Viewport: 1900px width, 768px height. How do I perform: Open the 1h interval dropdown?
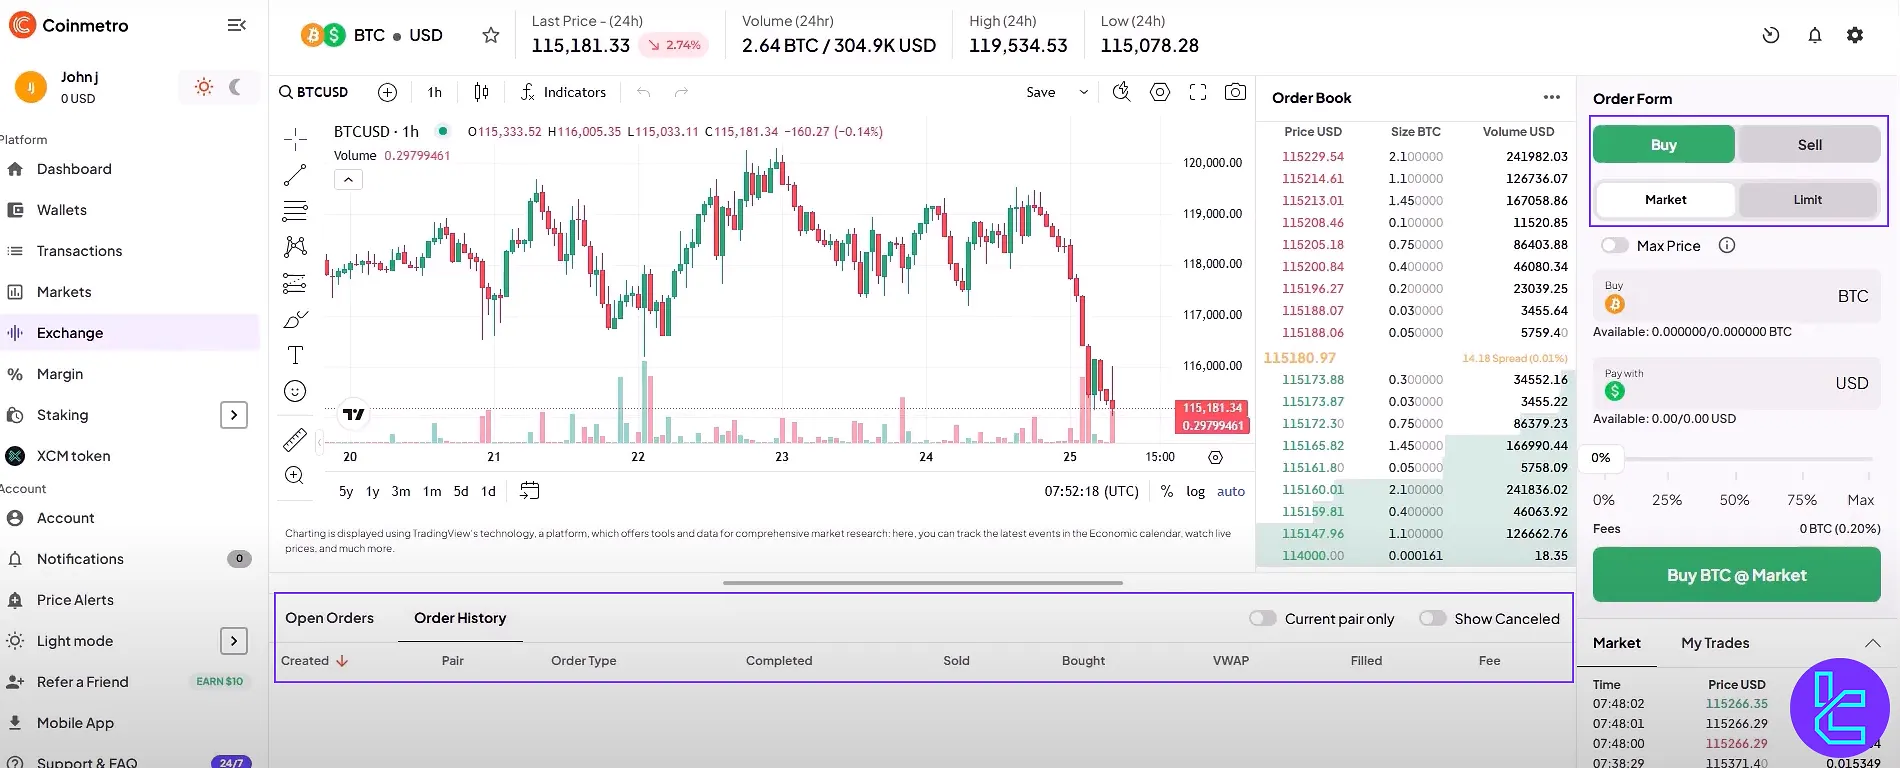click(x=435, y=92)
